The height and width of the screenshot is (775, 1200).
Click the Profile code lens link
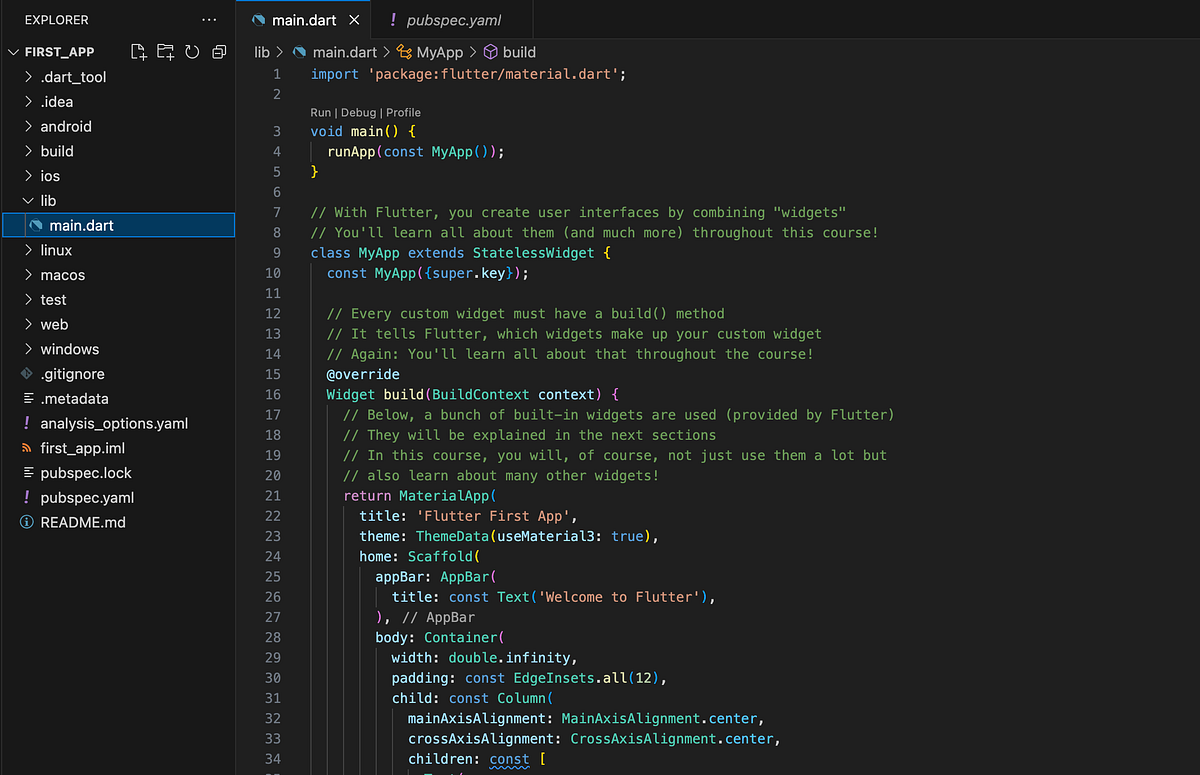403,112
